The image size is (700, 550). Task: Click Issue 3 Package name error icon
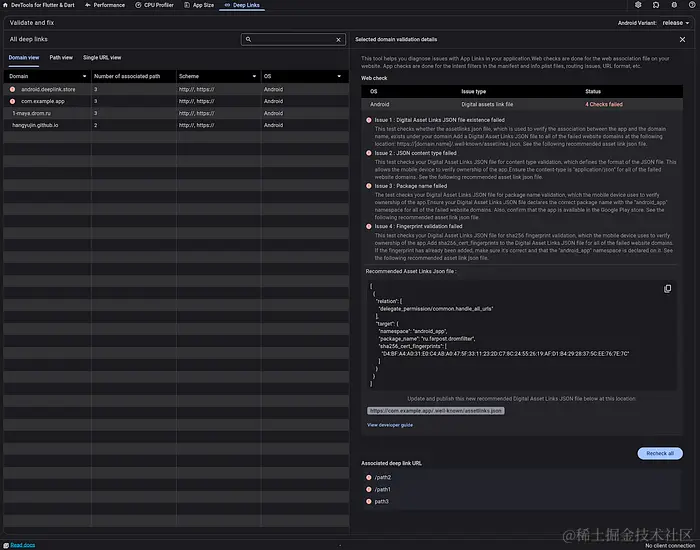tap(369, 186)
